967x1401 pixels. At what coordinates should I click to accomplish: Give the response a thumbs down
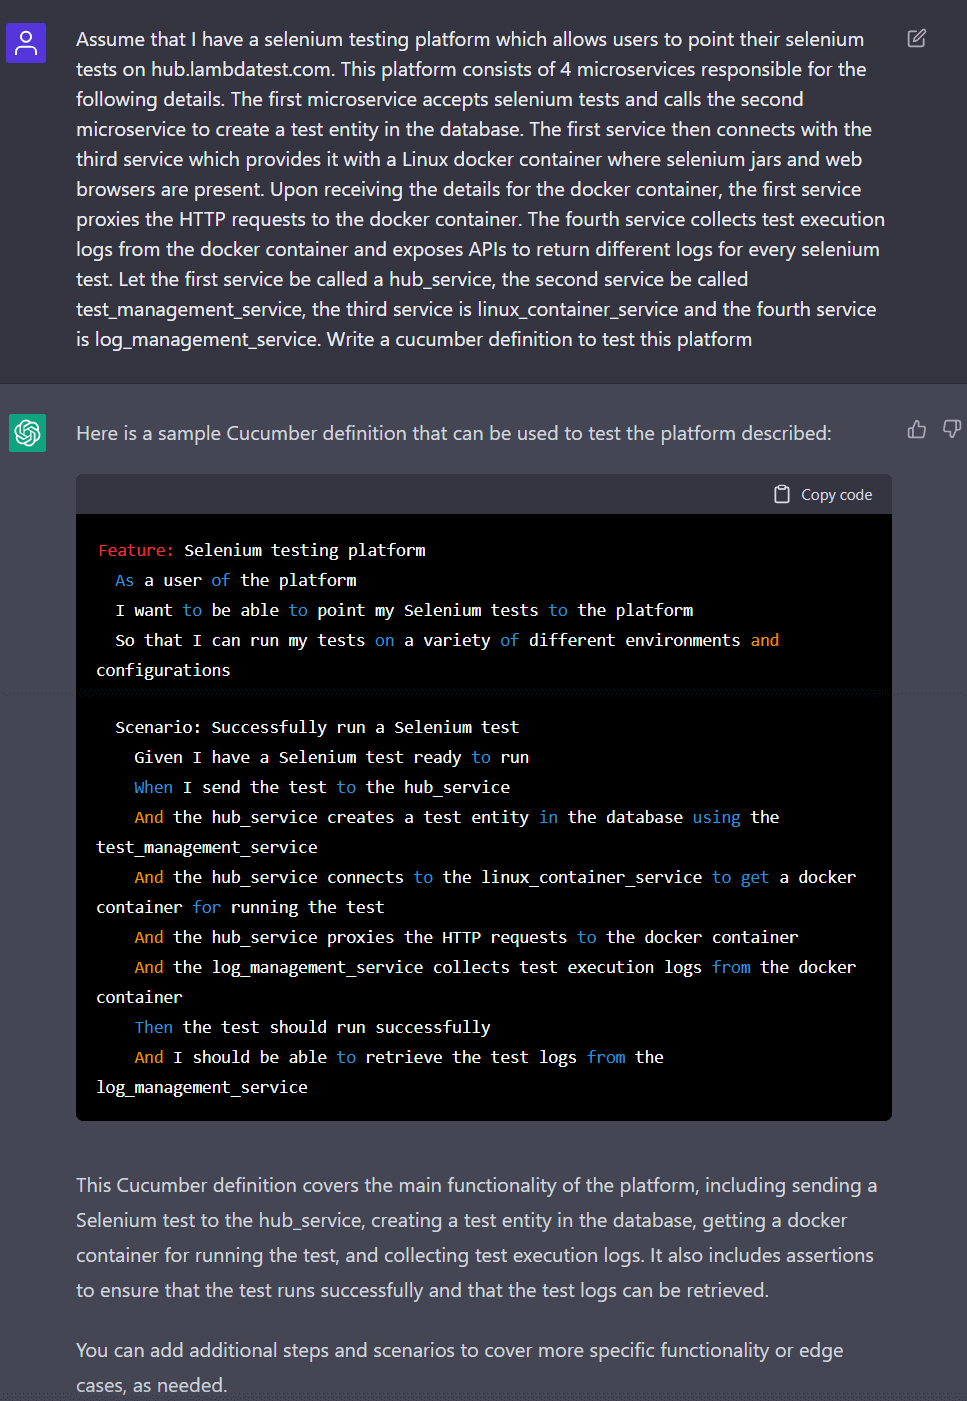(x=951, y=430)
